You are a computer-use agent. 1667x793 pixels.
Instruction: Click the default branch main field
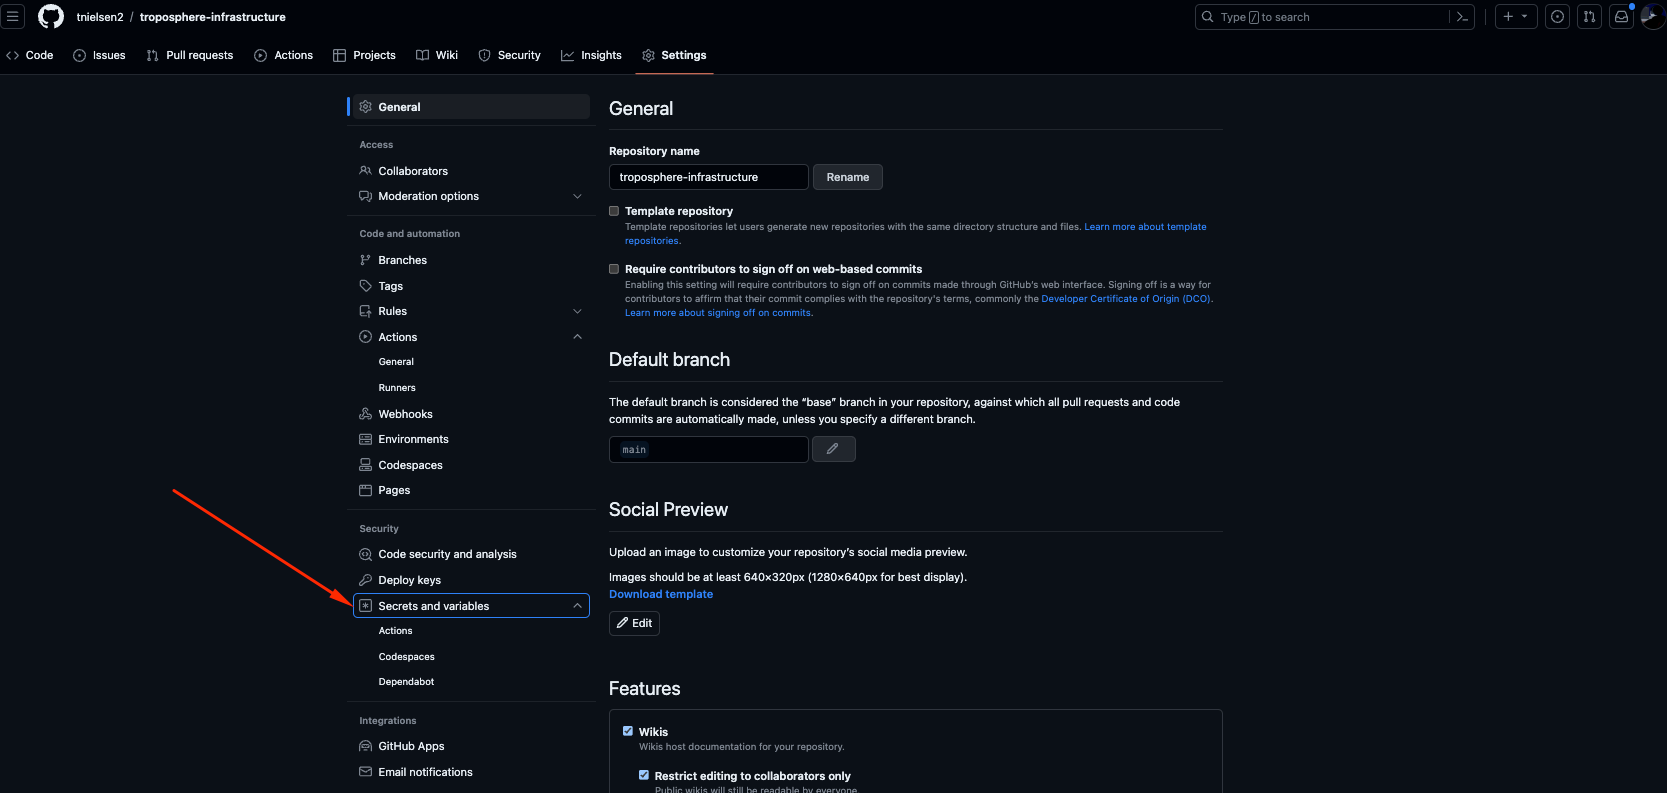[x=708, y=450]
